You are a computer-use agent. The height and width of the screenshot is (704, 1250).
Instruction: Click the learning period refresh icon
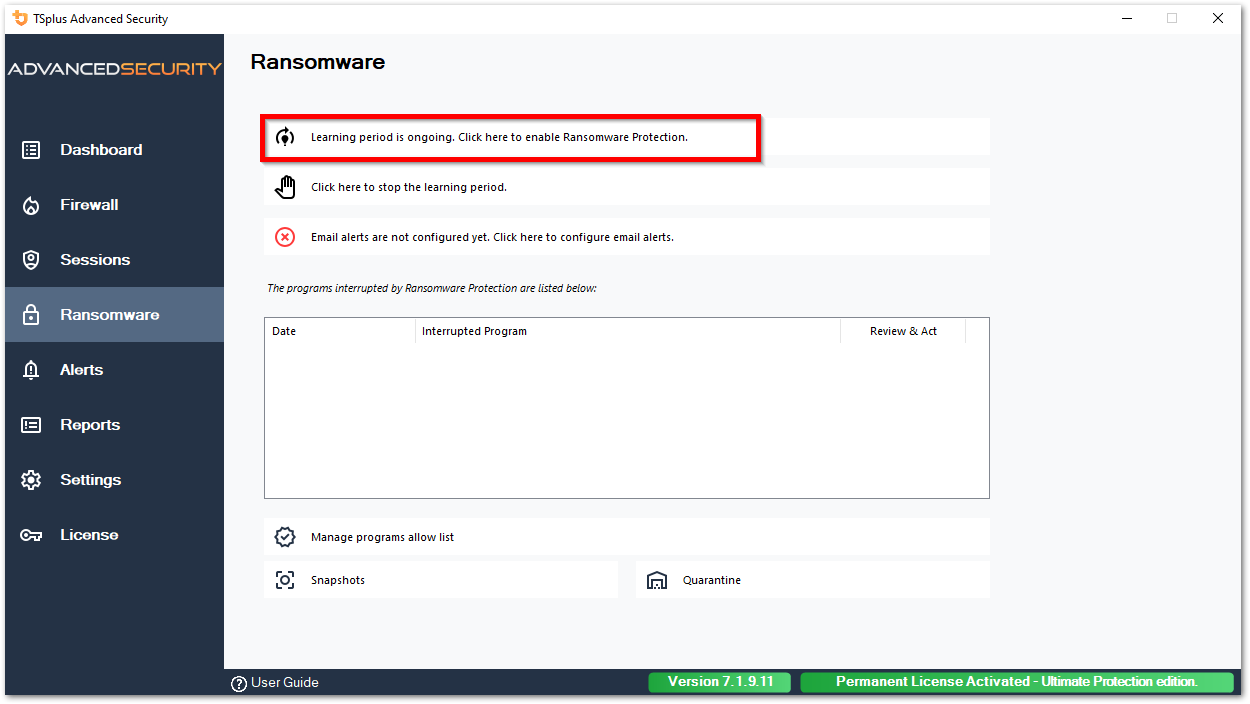click(x=285, y=136)
